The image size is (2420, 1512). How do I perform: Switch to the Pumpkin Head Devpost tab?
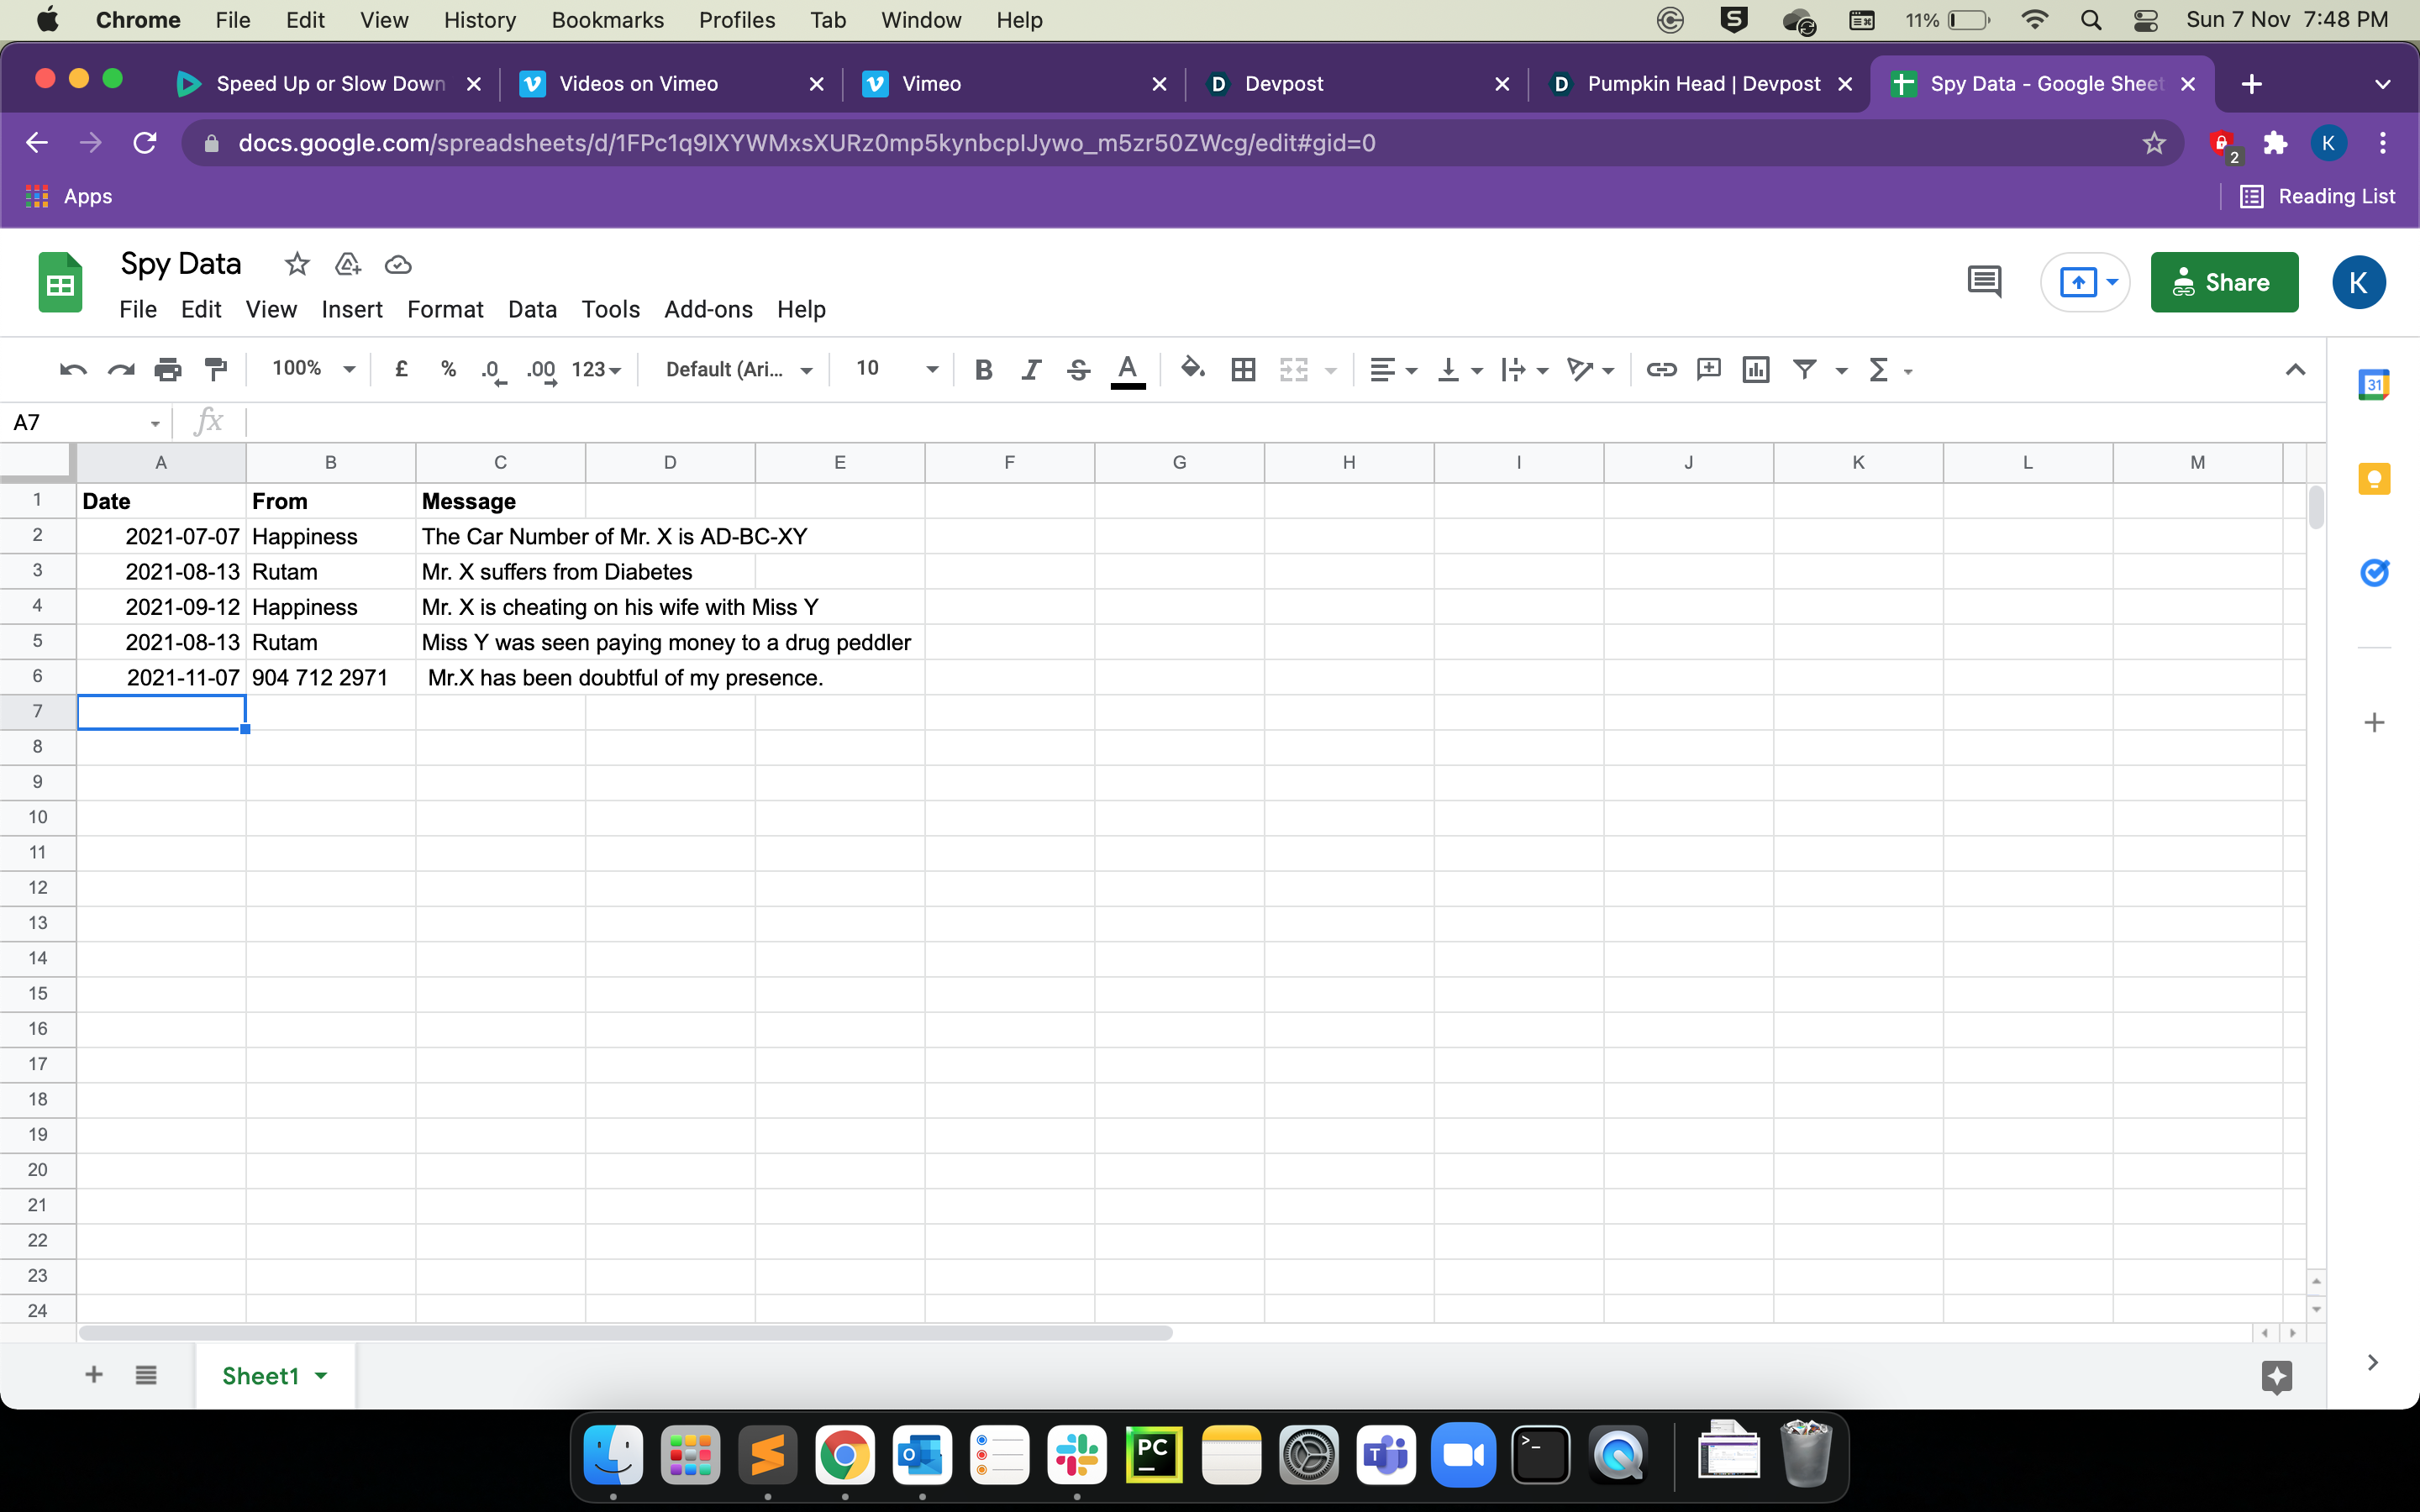coord(1701,84)
